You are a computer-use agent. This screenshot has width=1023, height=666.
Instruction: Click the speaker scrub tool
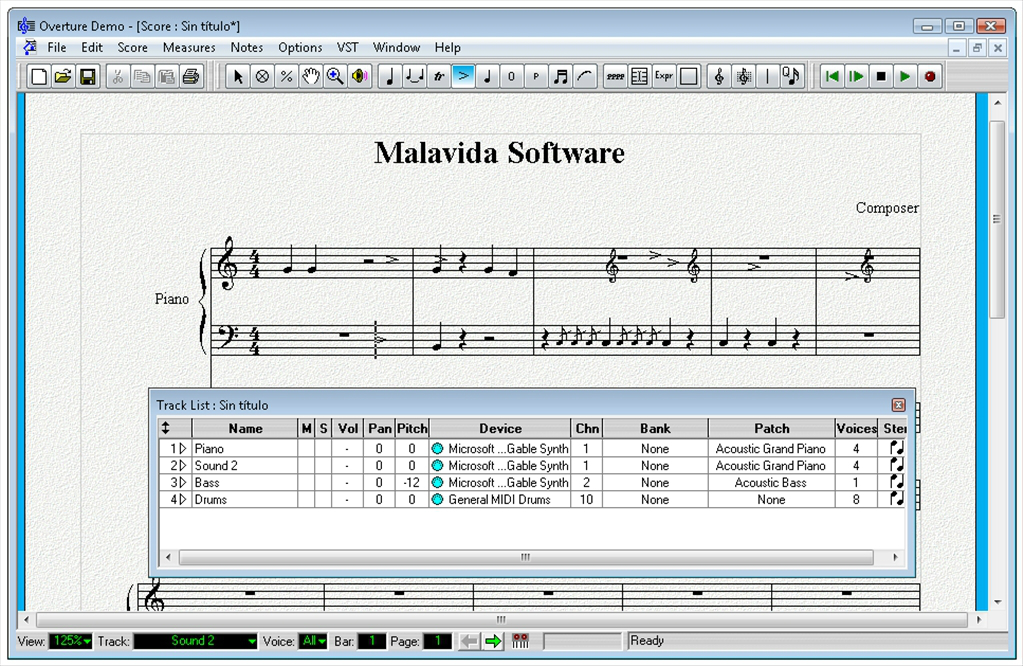[x=359, y=76]
